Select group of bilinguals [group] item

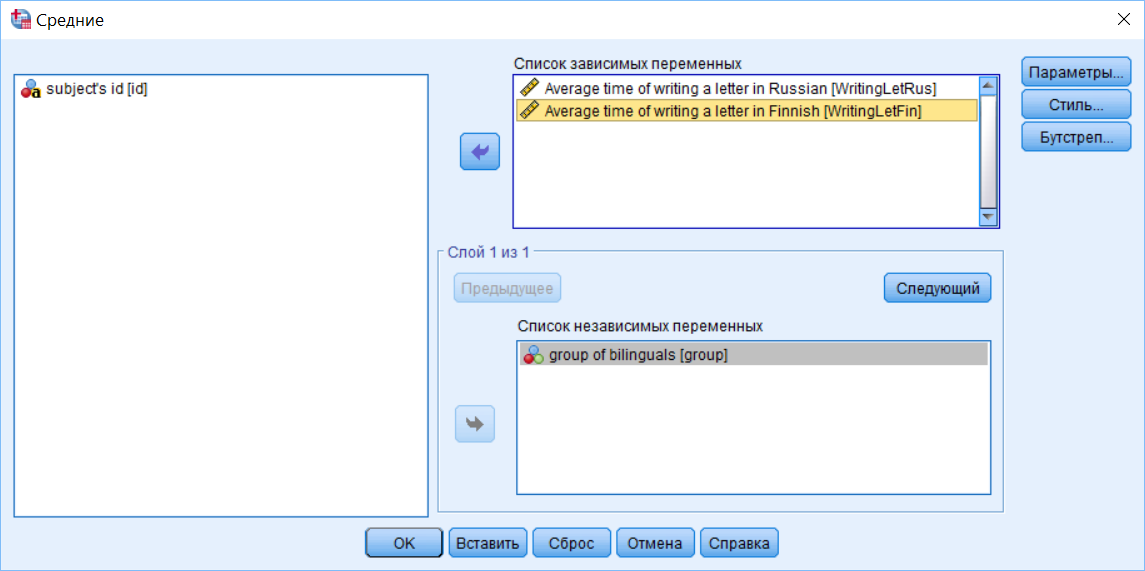coord(754,355)
